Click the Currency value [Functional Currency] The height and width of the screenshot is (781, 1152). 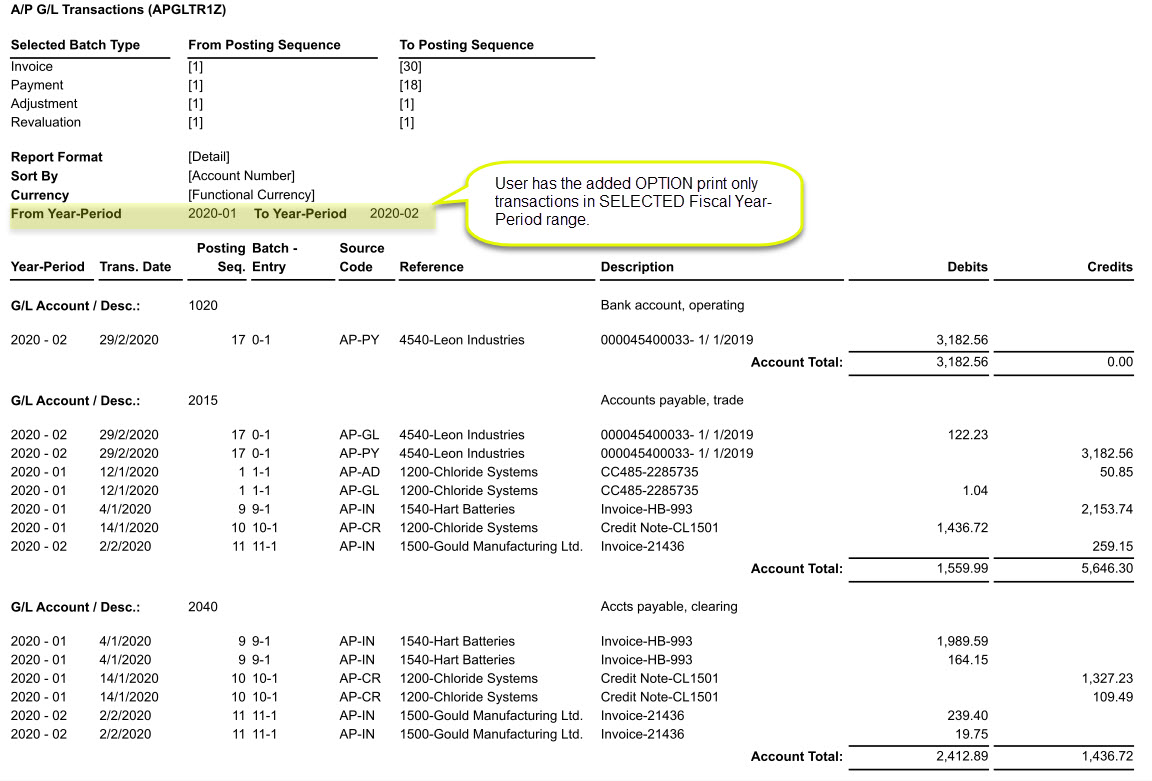coord(251,195)
